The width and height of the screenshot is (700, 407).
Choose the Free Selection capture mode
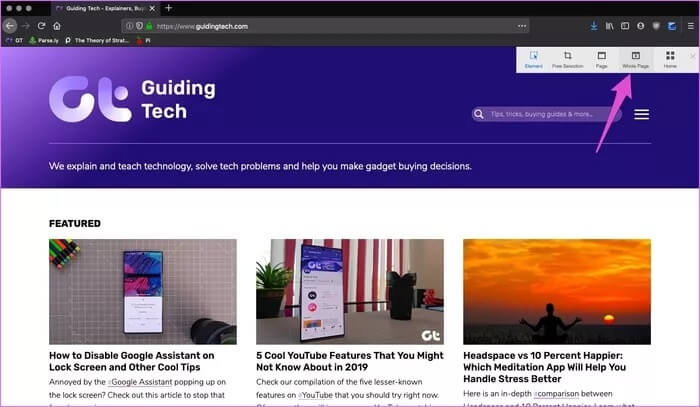567,59
